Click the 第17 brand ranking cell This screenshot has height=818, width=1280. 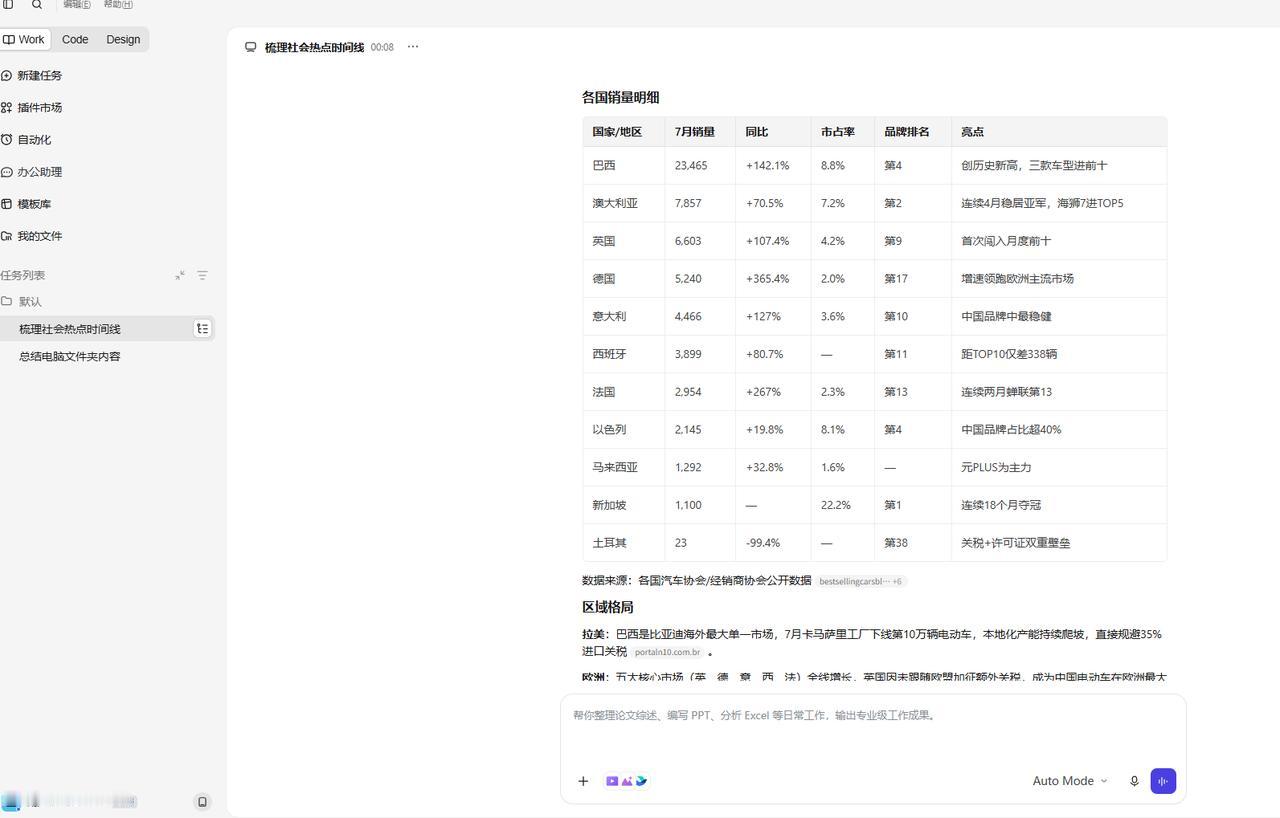(x=896, y=279)
